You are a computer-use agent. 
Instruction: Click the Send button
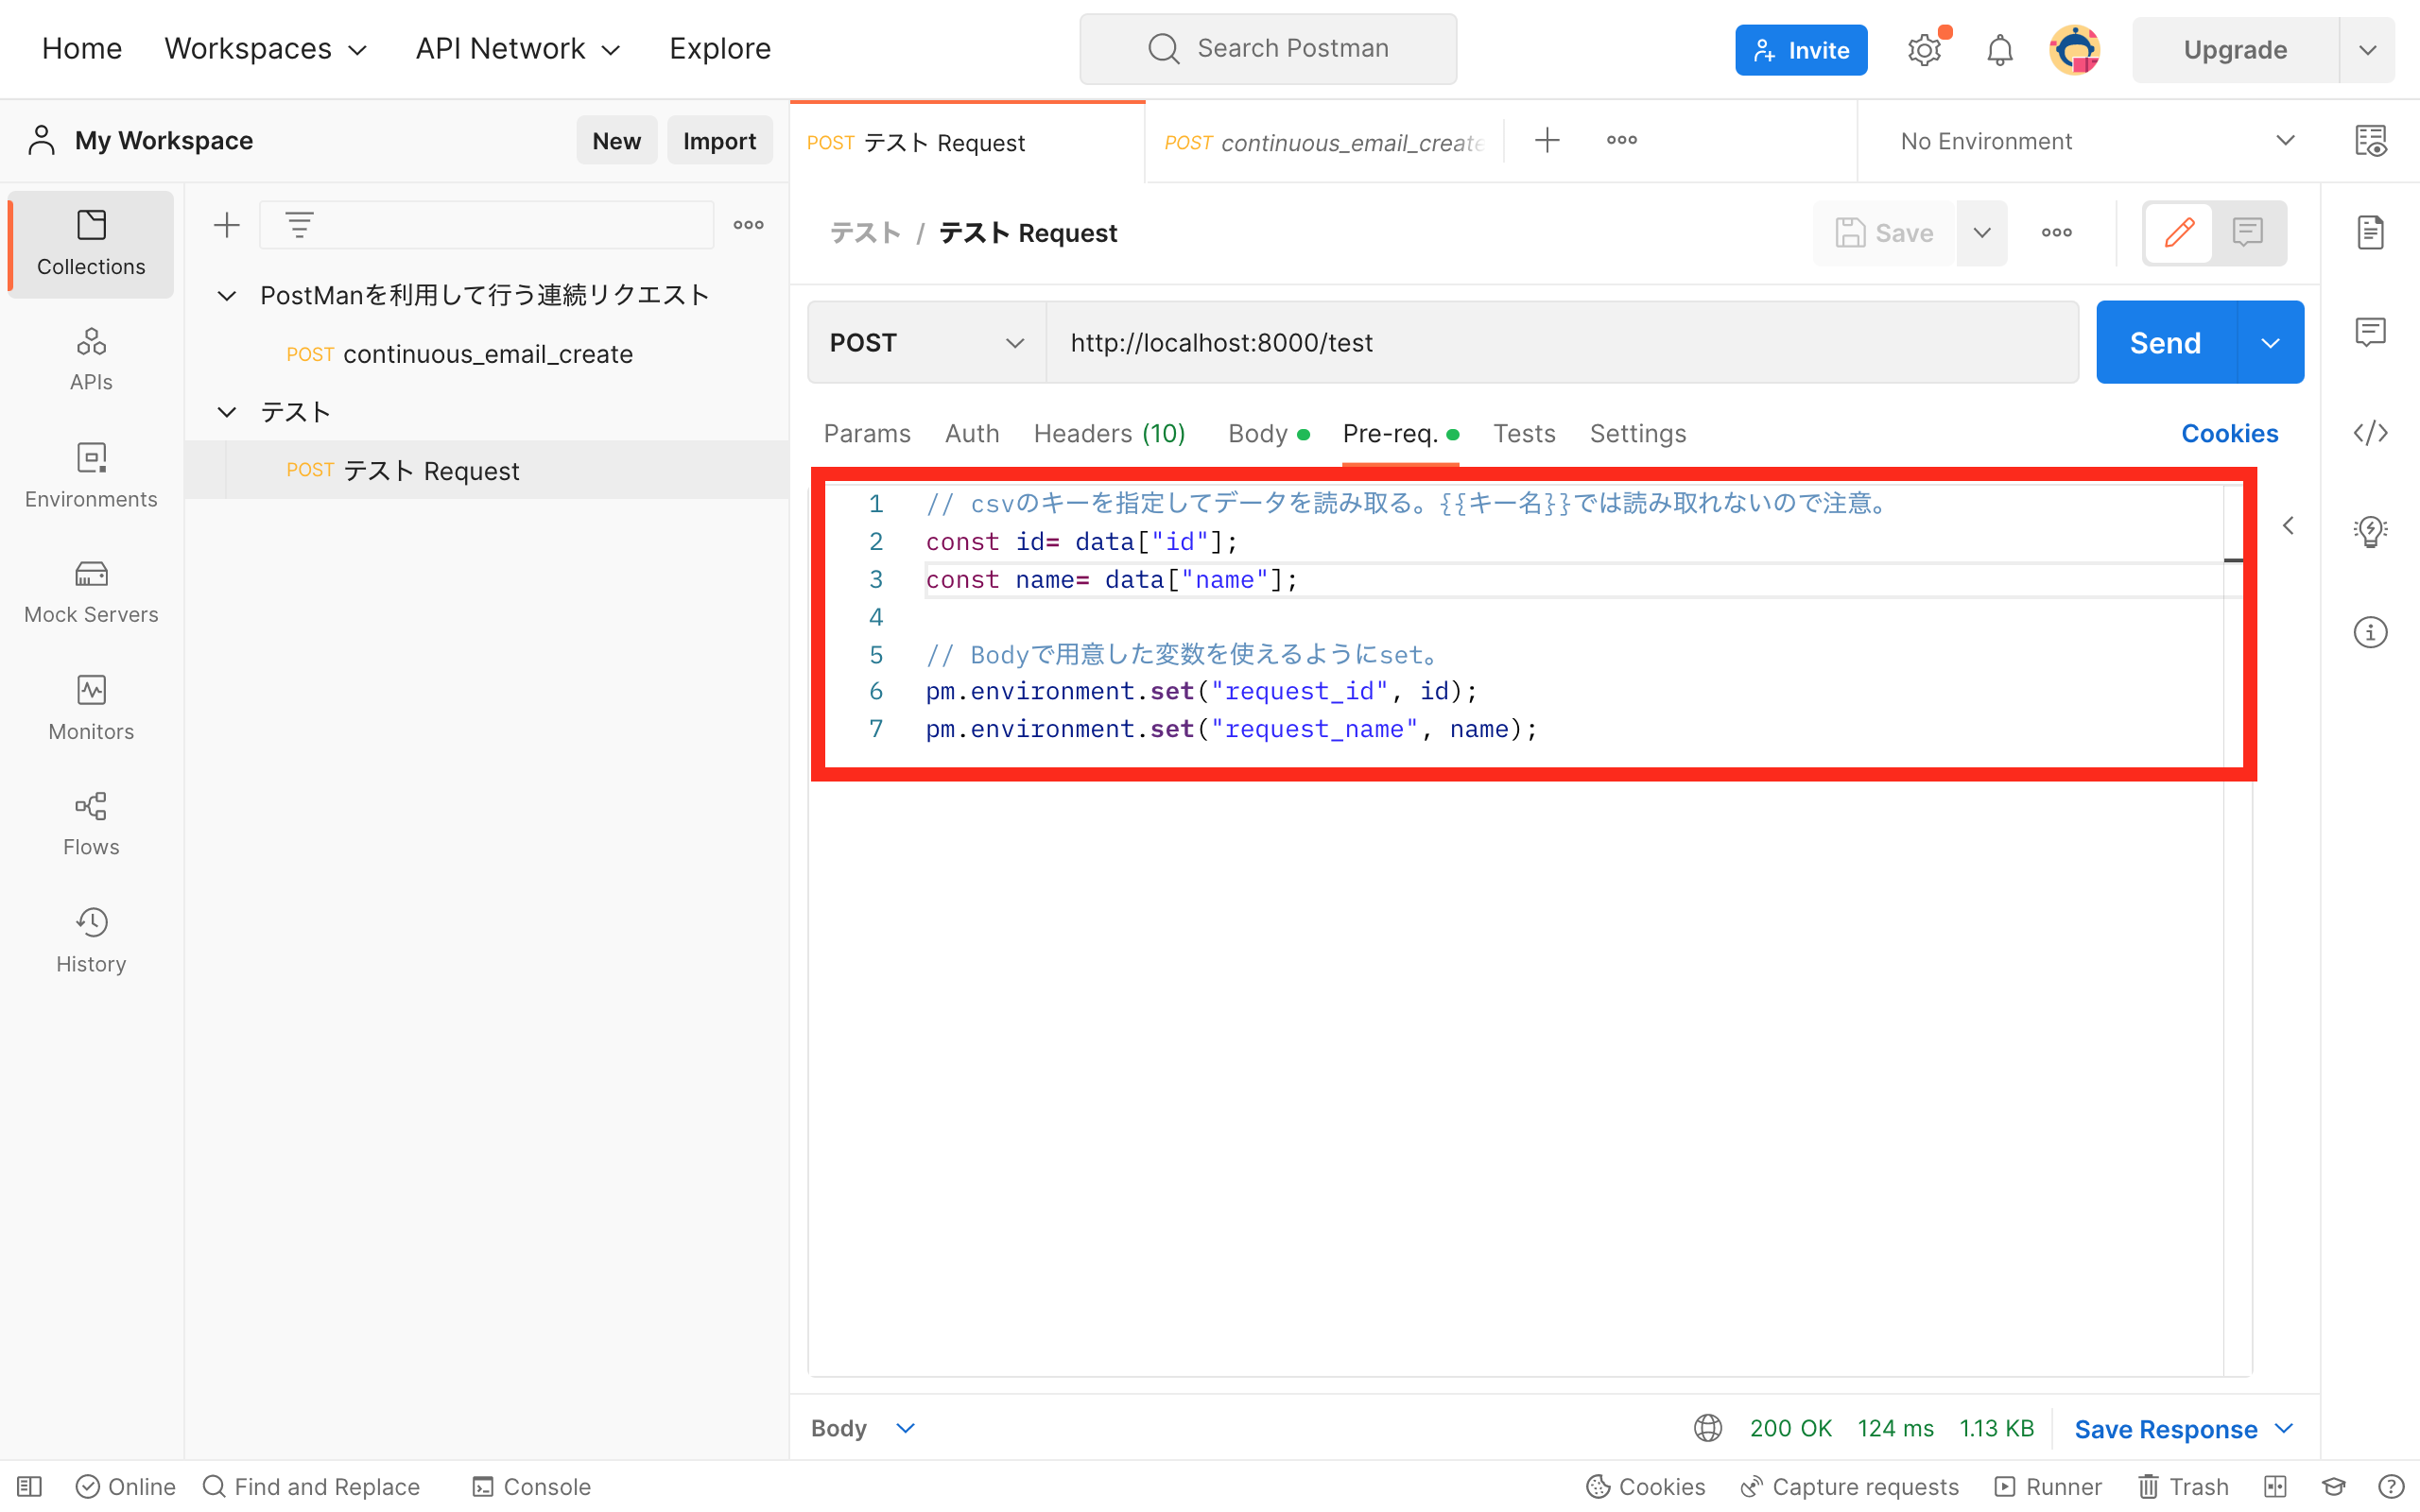pos(2164,341)
